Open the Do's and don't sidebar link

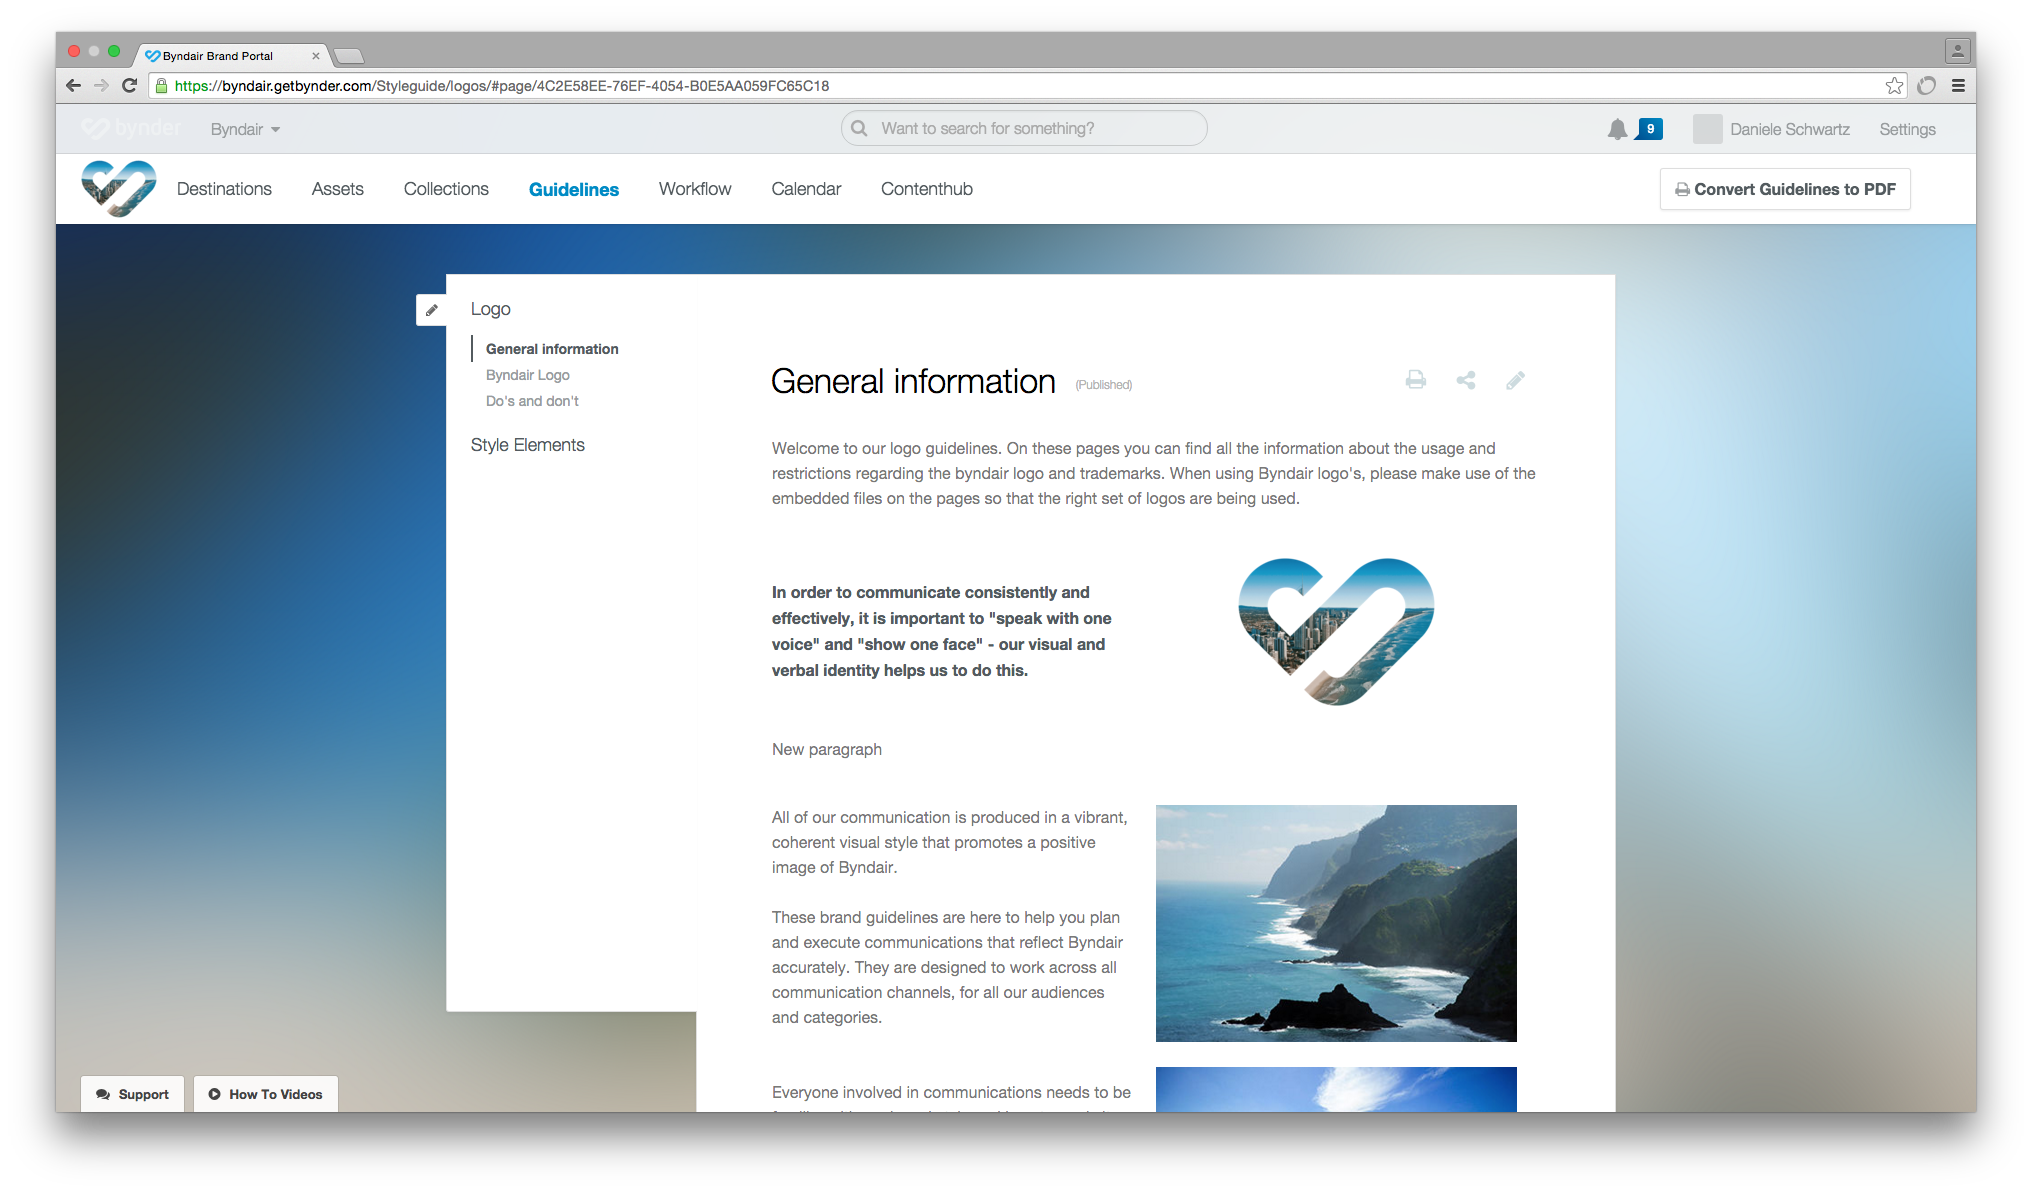point(532,401)
